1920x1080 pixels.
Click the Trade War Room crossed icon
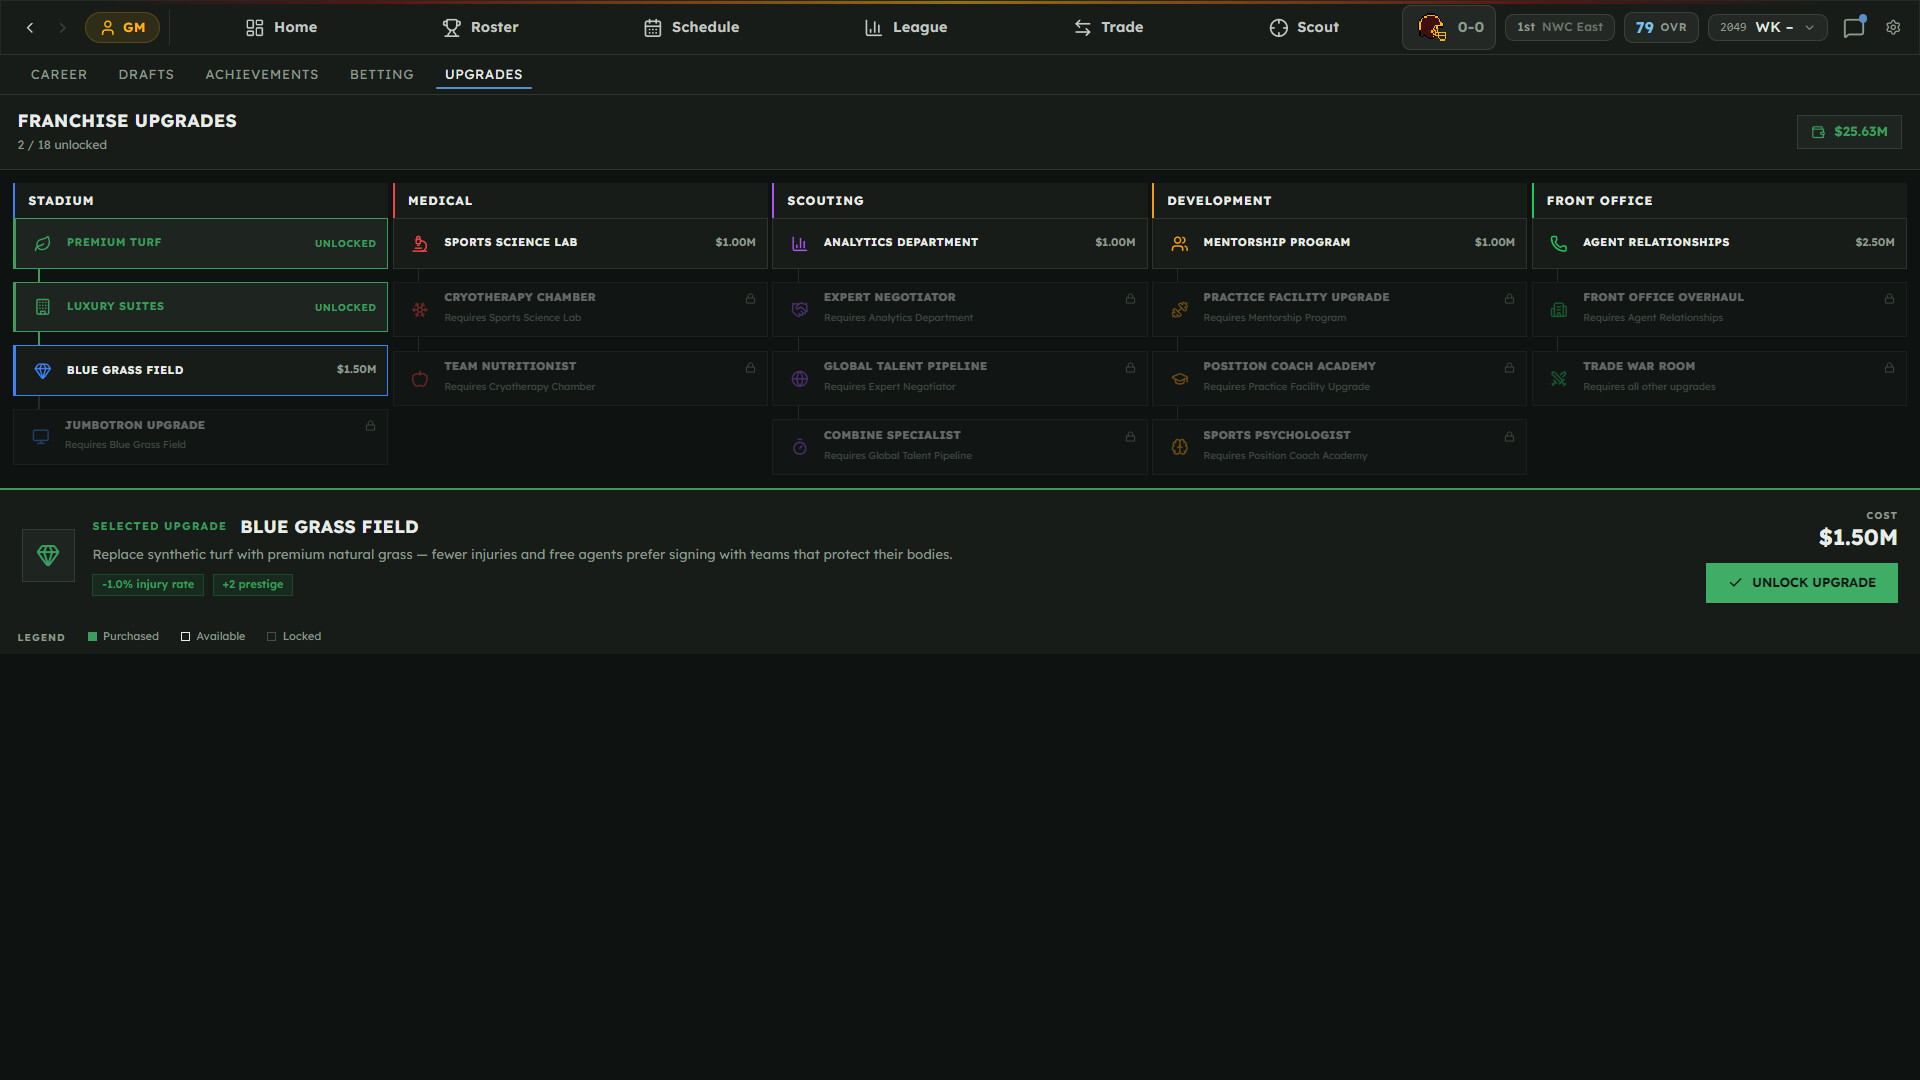tap(1559, 379)
